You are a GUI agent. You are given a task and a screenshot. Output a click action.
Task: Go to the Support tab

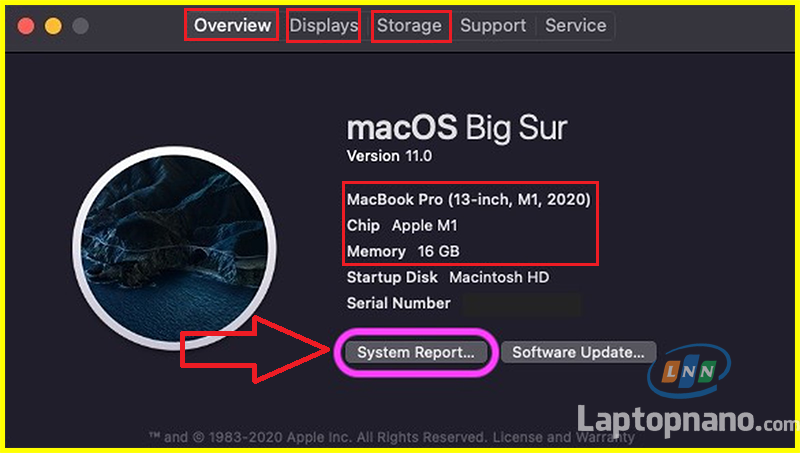point(493,26)
